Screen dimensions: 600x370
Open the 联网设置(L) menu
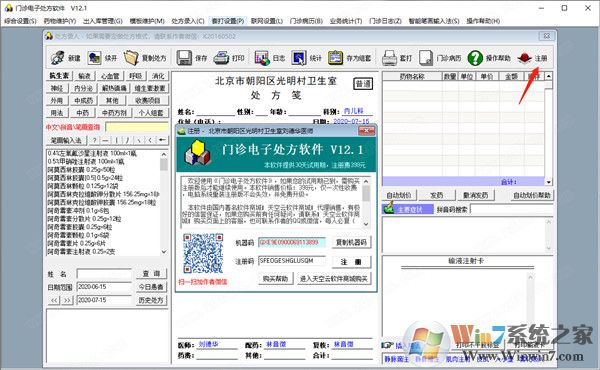click(267, 21)
